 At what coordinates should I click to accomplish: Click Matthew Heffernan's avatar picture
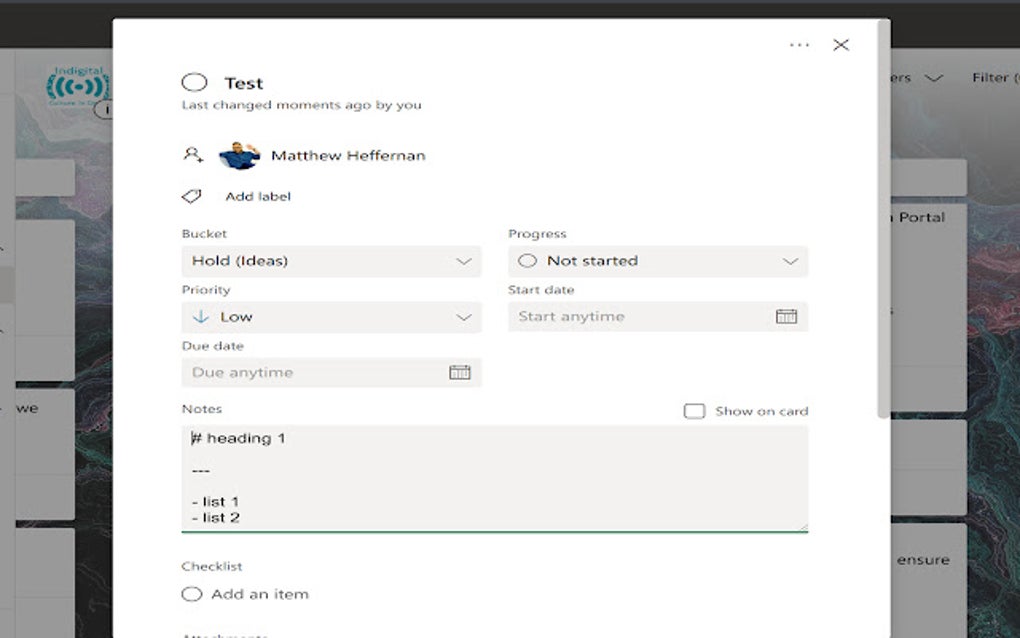pos(238,155)
